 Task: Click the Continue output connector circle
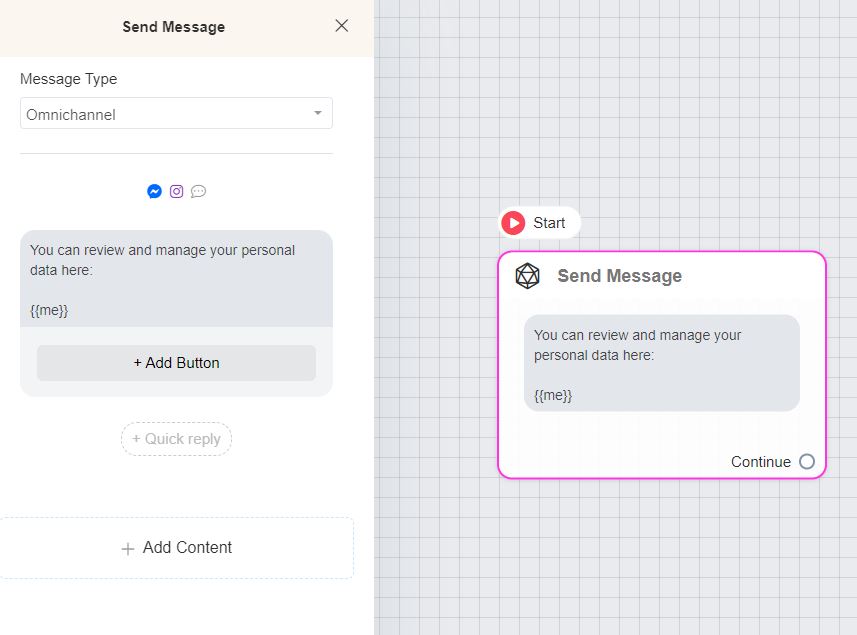coord(807,462)
